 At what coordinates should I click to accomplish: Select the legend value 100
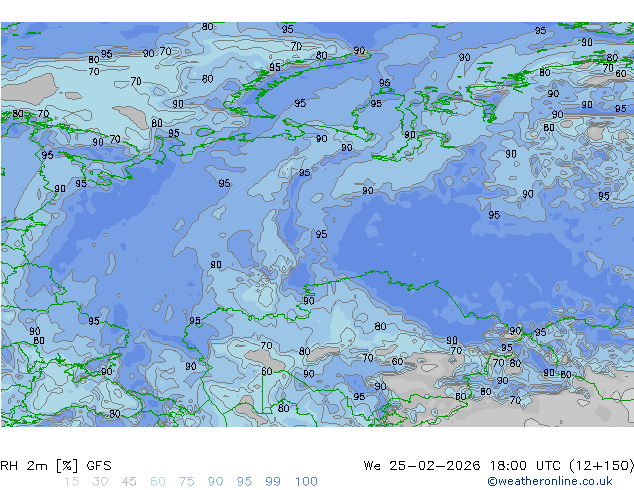(306, 482)
